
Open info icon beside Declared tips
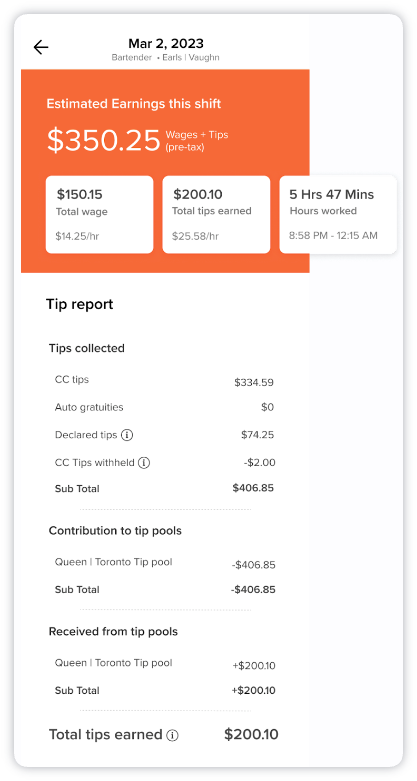(x=127, y=435)
